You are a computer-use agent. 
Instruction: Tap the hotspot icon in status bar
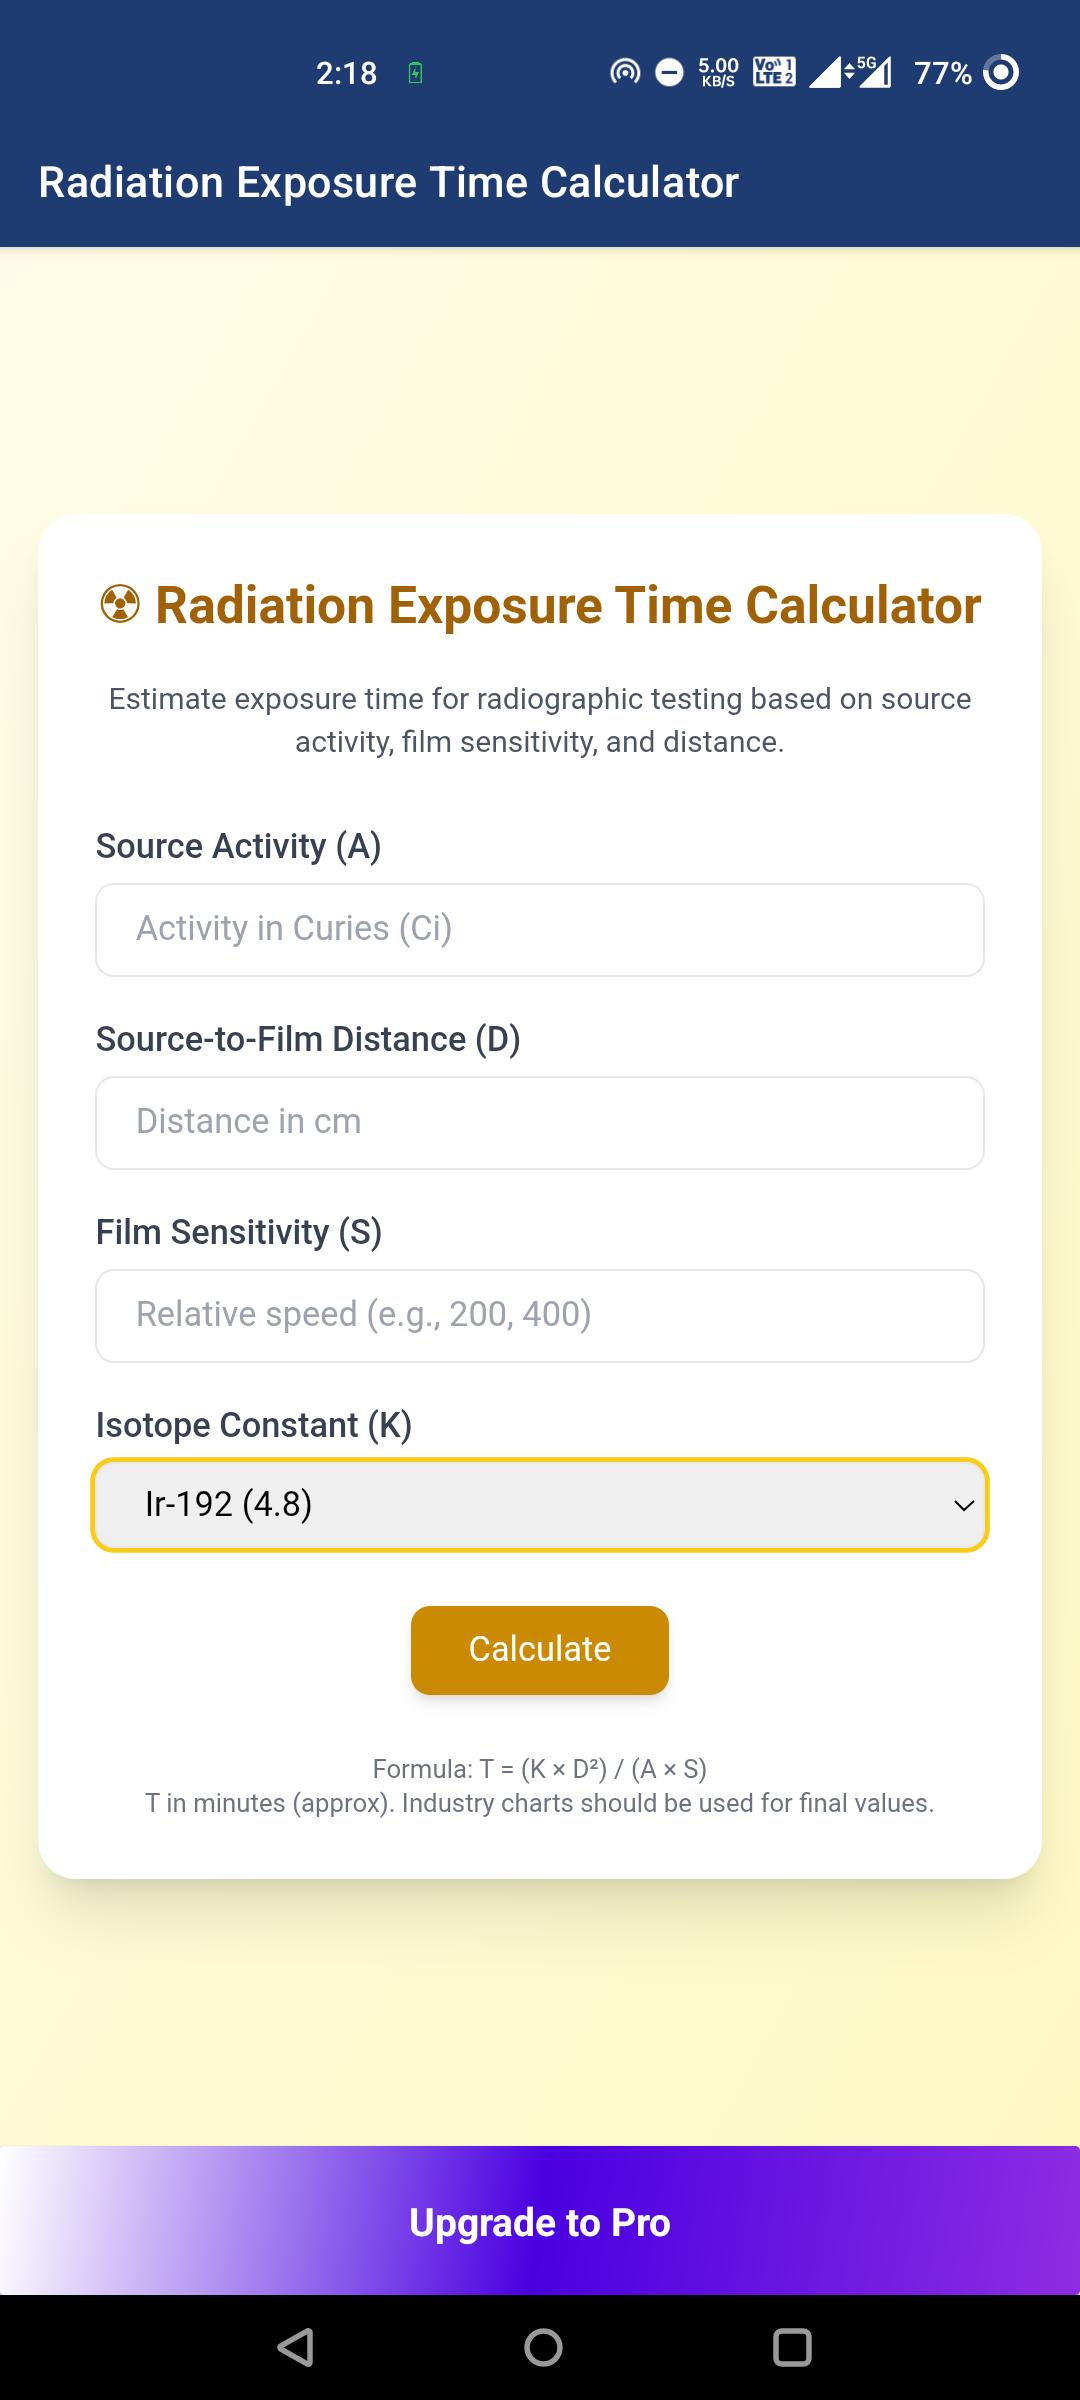coord(625,73)
